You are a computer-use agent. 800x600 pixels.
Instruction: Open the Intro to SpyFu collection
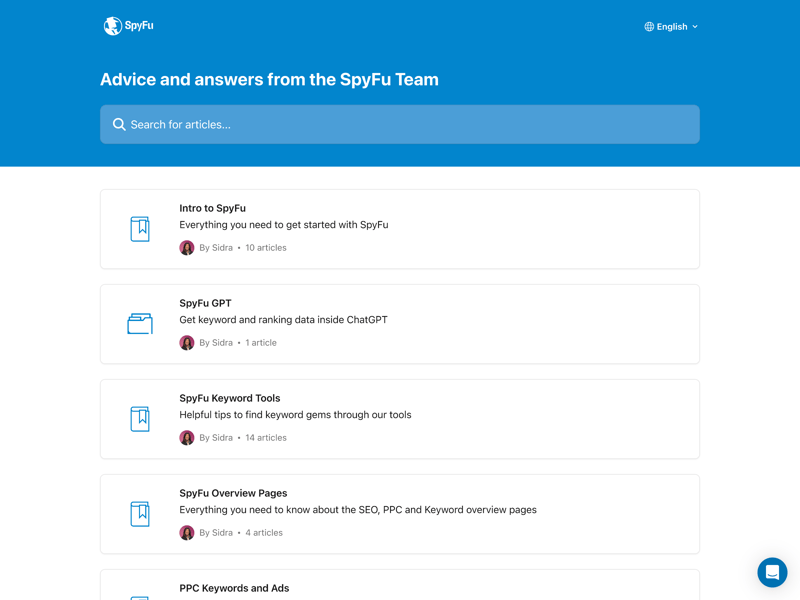(212, 208)
